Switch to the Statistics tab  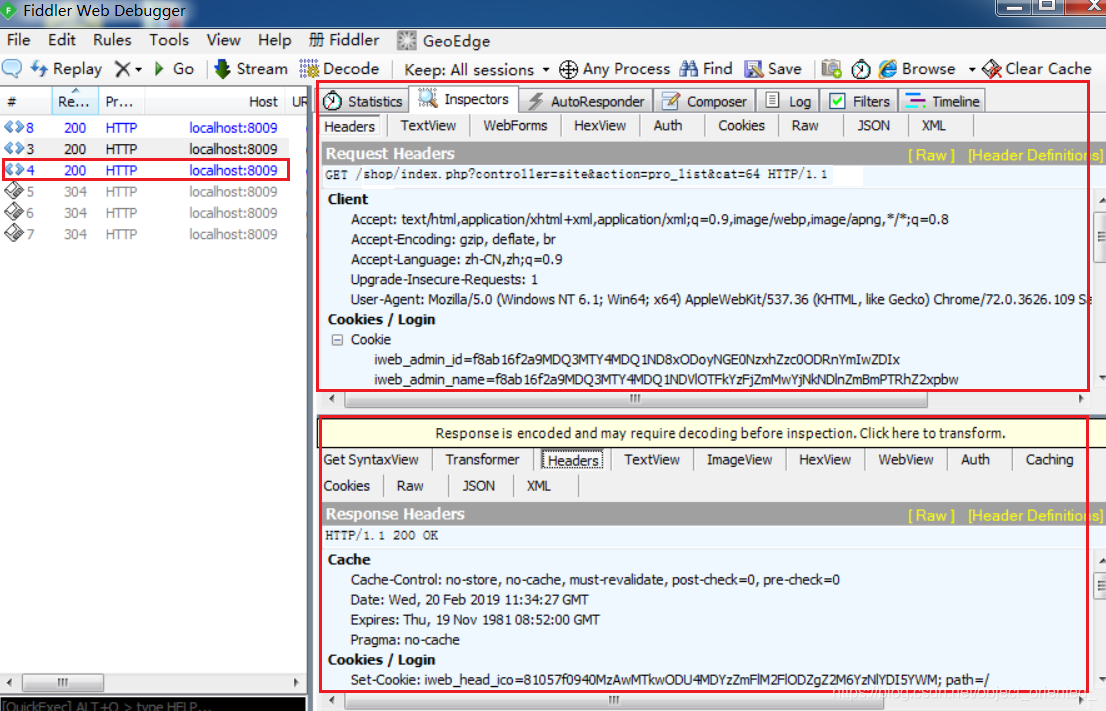click(363, 101)
